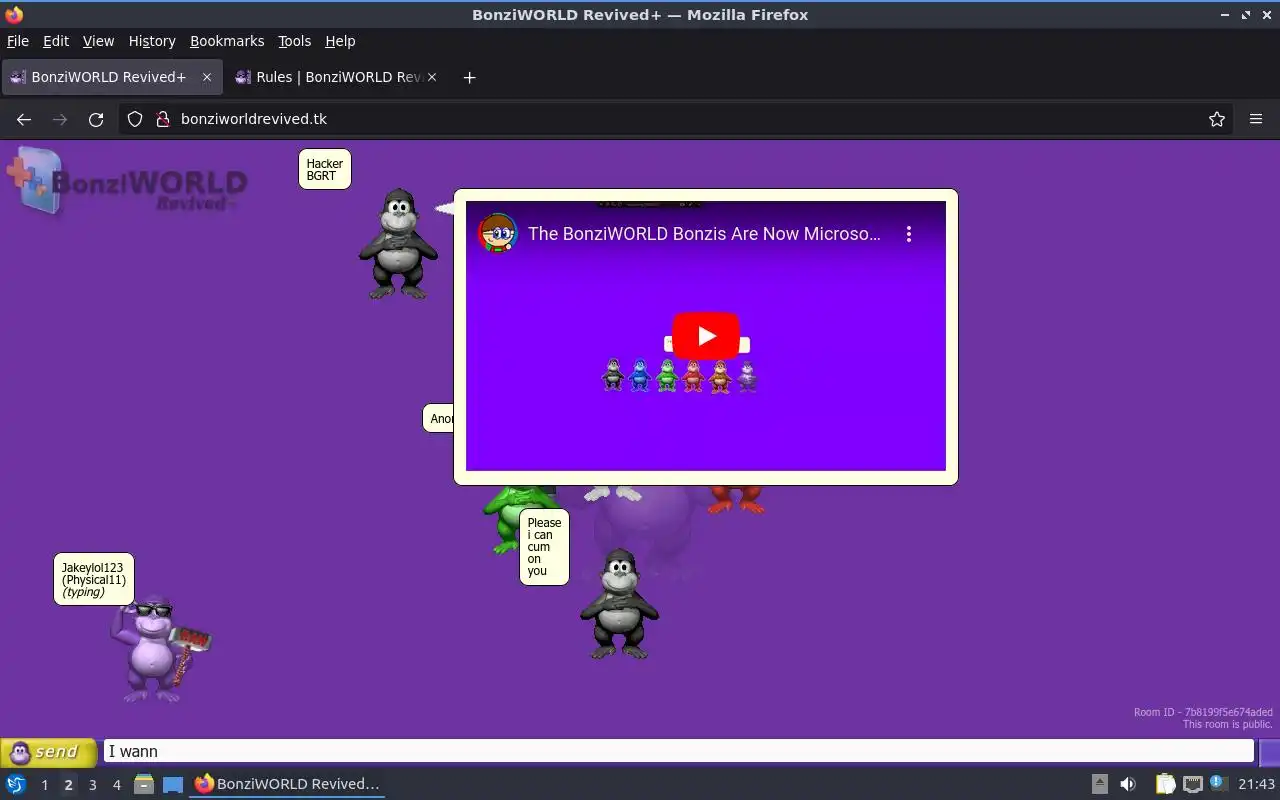The width and height of the screenshot is (1280, 800).
Task: Click the purple button right of chat input
Action: 1269,752
